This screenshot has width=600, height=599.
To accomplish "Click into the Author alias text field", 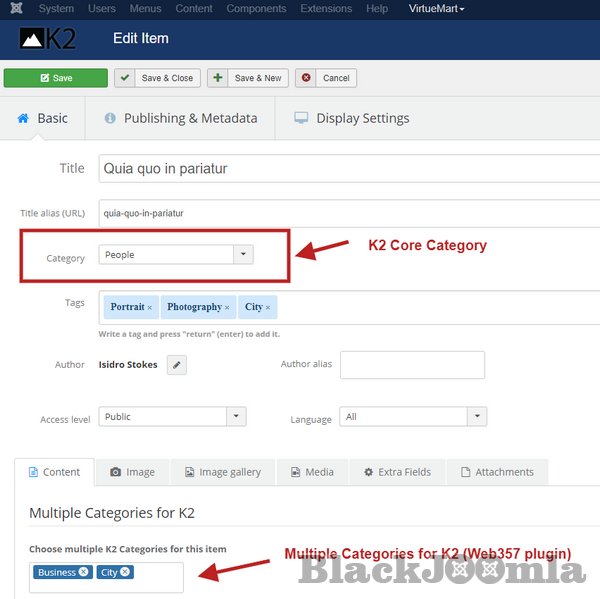I will [x=412, y=365].
